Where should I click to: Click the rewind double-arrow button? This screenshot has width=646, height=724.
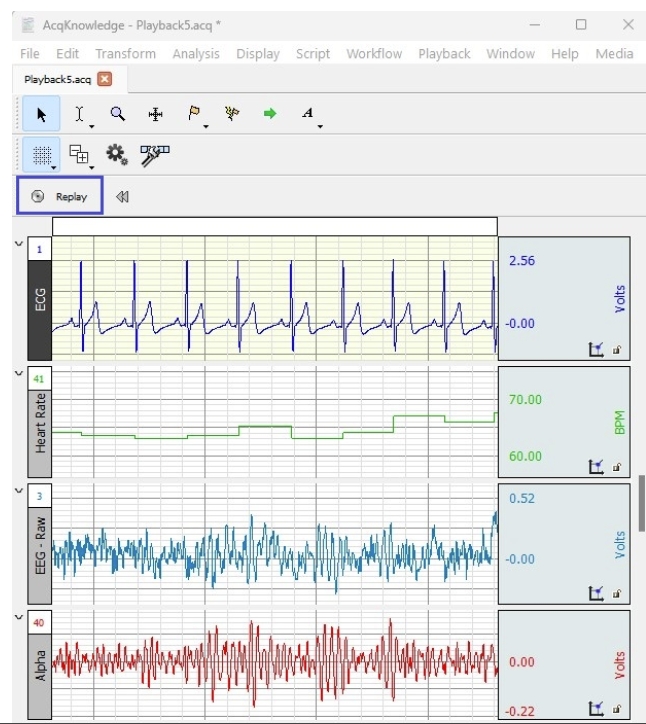[x=122, y=197]
